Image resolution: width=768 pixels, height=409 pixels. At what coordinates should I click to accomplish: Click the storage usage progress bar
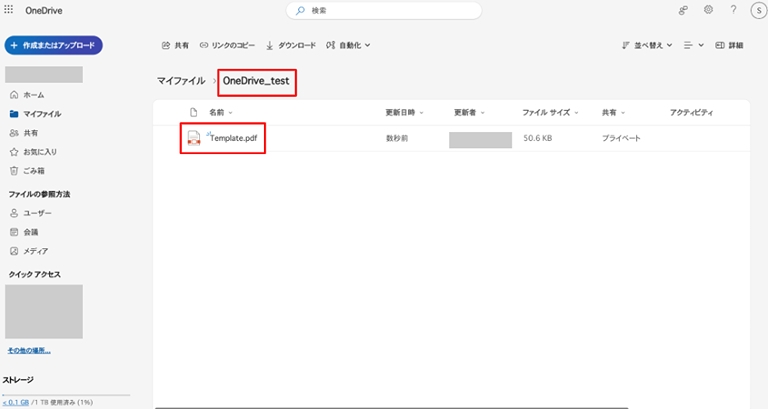point(66,395)
